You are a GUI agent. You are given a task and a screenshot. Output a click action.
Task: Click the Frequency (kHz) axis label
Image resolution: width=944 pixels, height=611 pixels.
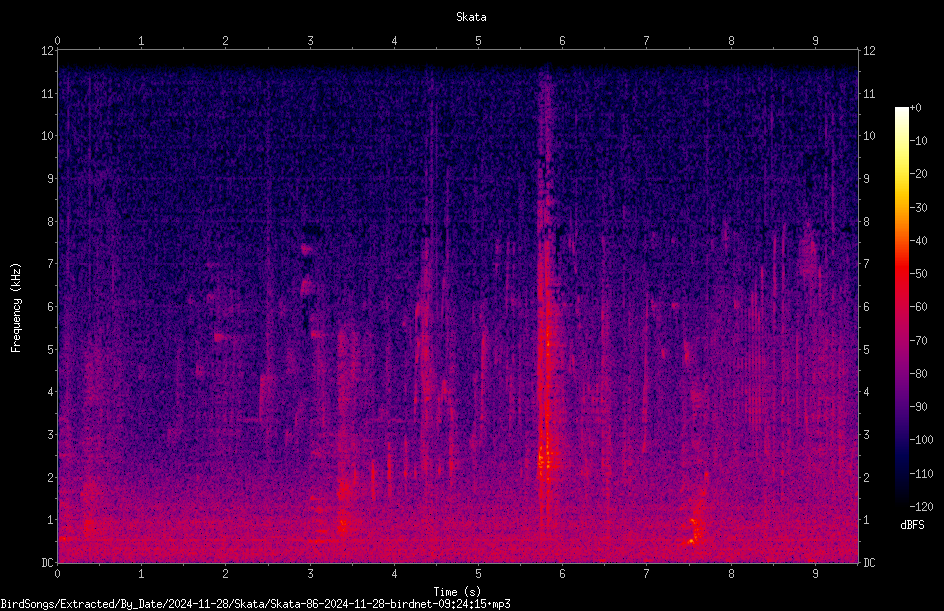click(16, 308)
